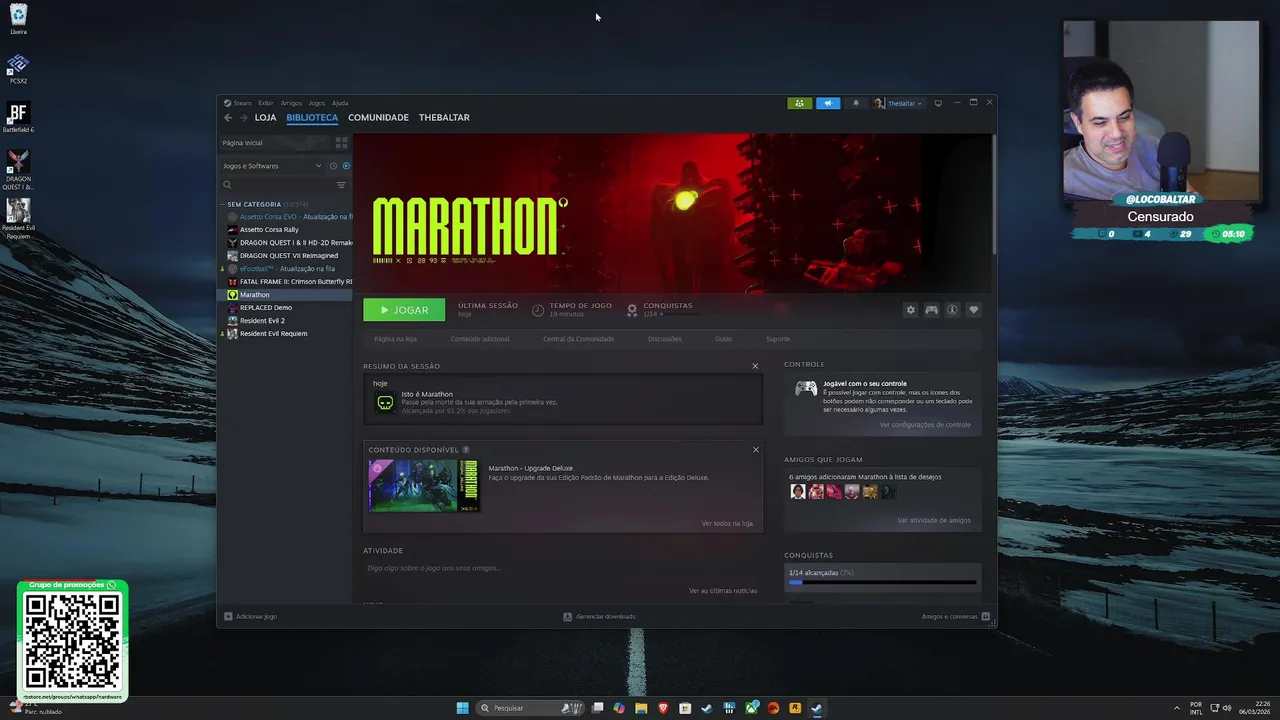Open Central da Comunidade tab
This screenshot has height=720, width=1280.
(x=578, y=339)
